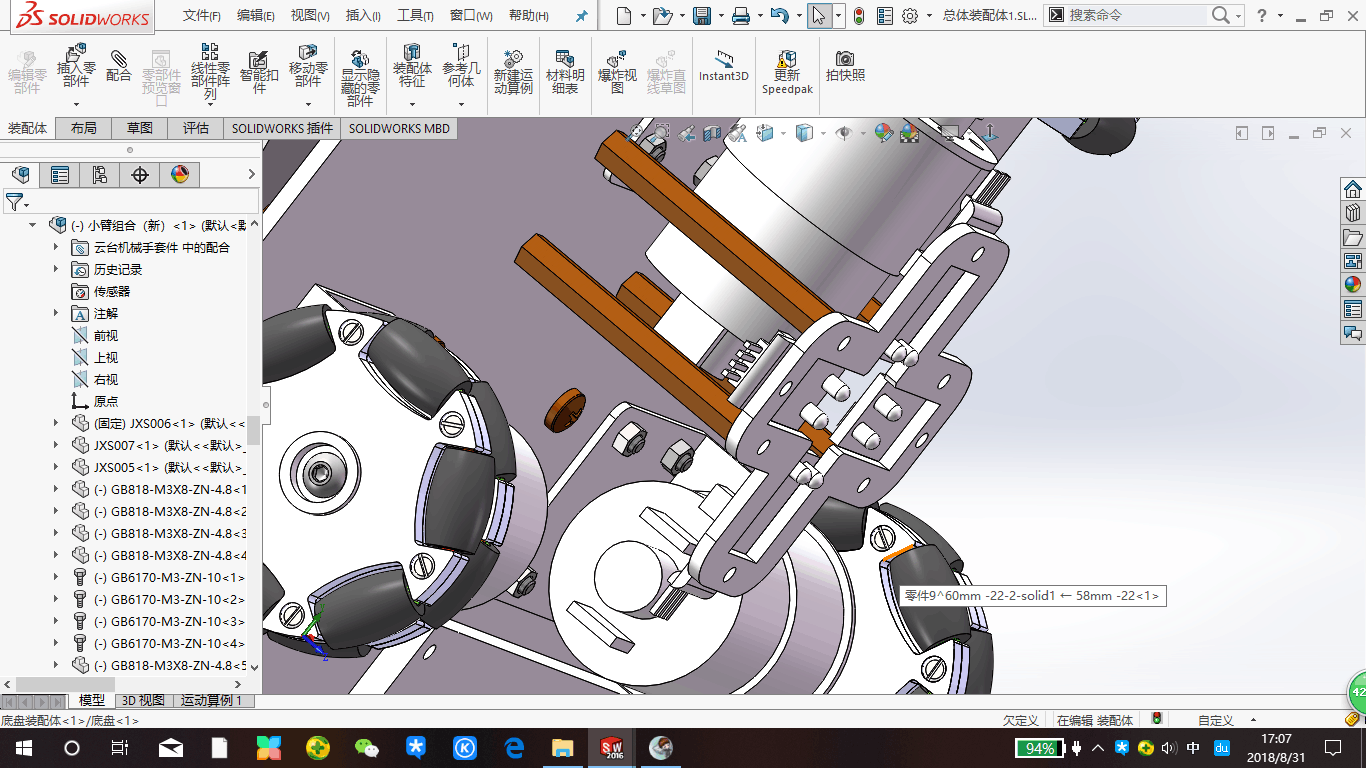The height and width of the screenshot is (768, 1366).
Task: Collapse the 小臂组合 (新) tree node
Action: point(33,225)
